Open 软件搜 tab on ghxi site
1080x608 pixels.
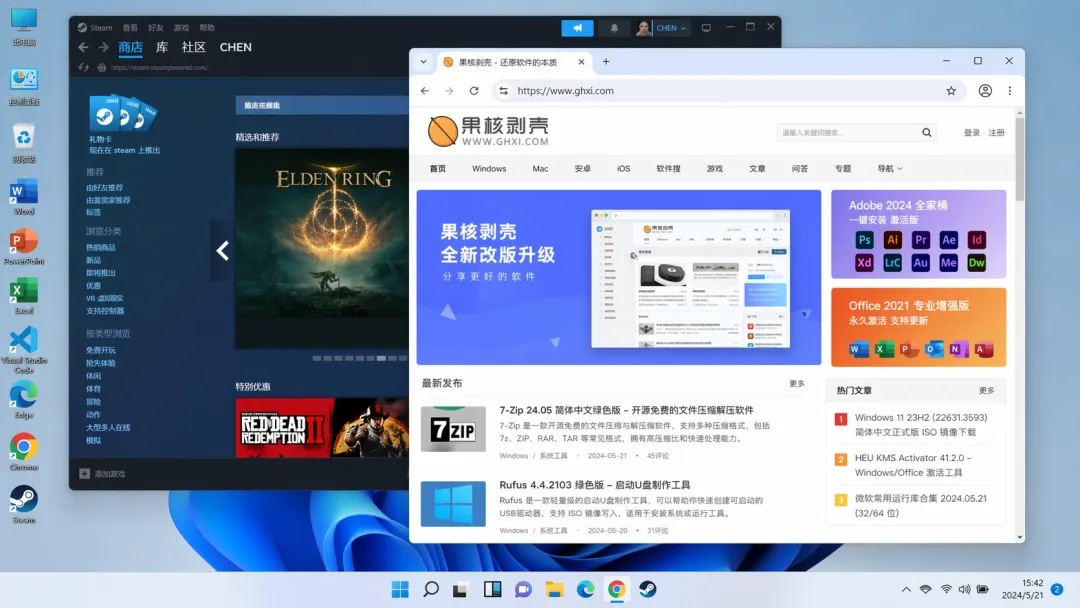pyautogui.click(x=668, y=169)
